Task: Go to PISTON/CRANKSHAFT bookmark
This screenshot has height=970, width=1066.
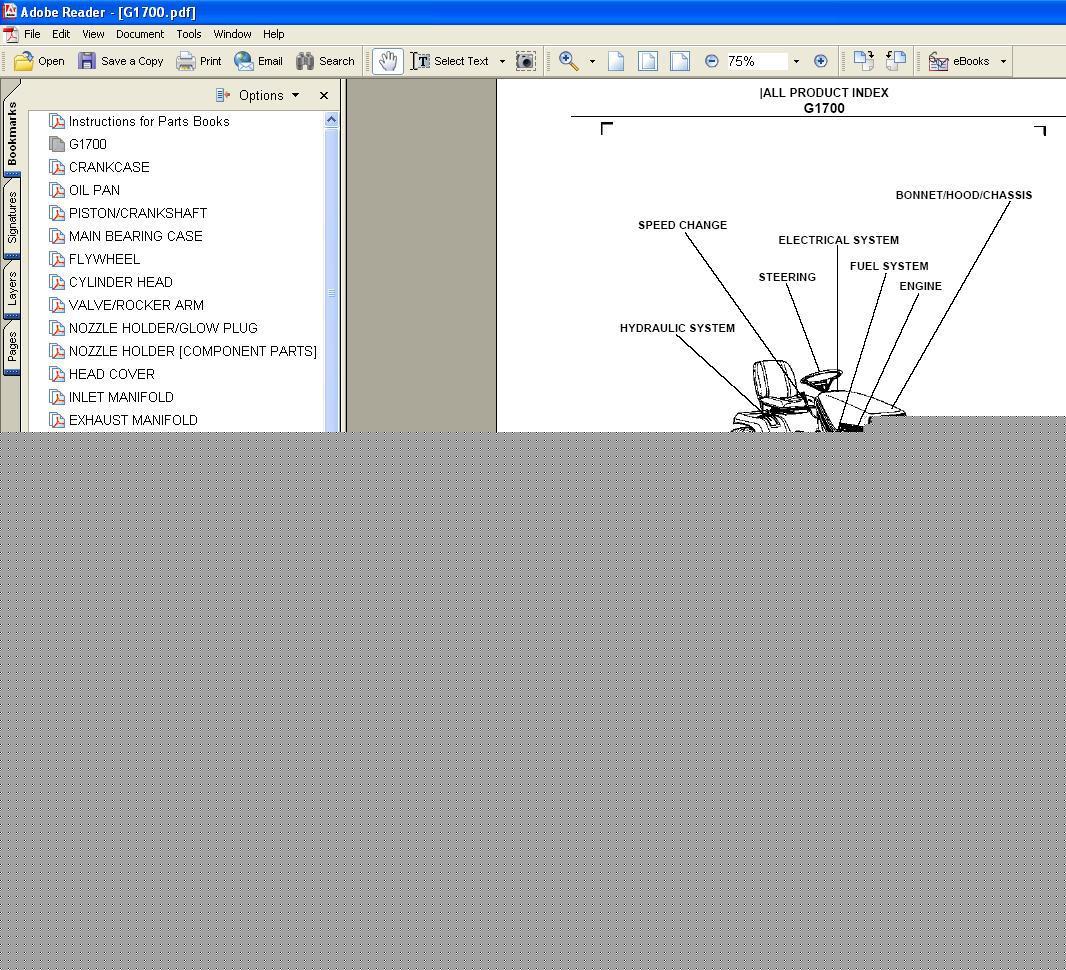Action: pos(137,213)
